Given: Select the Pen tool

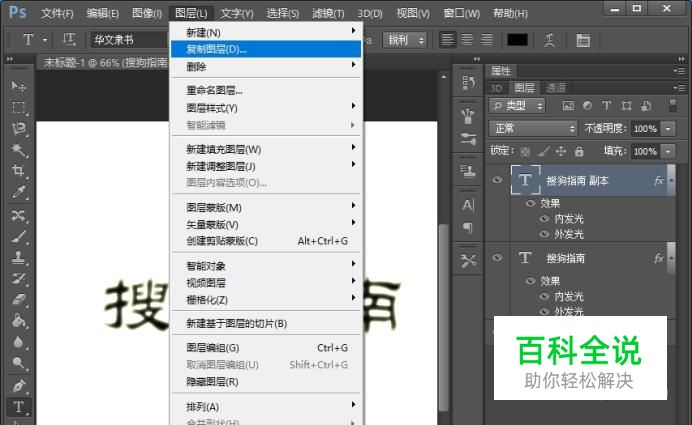Looking at the screenshot, I should [x=18, y=386].
